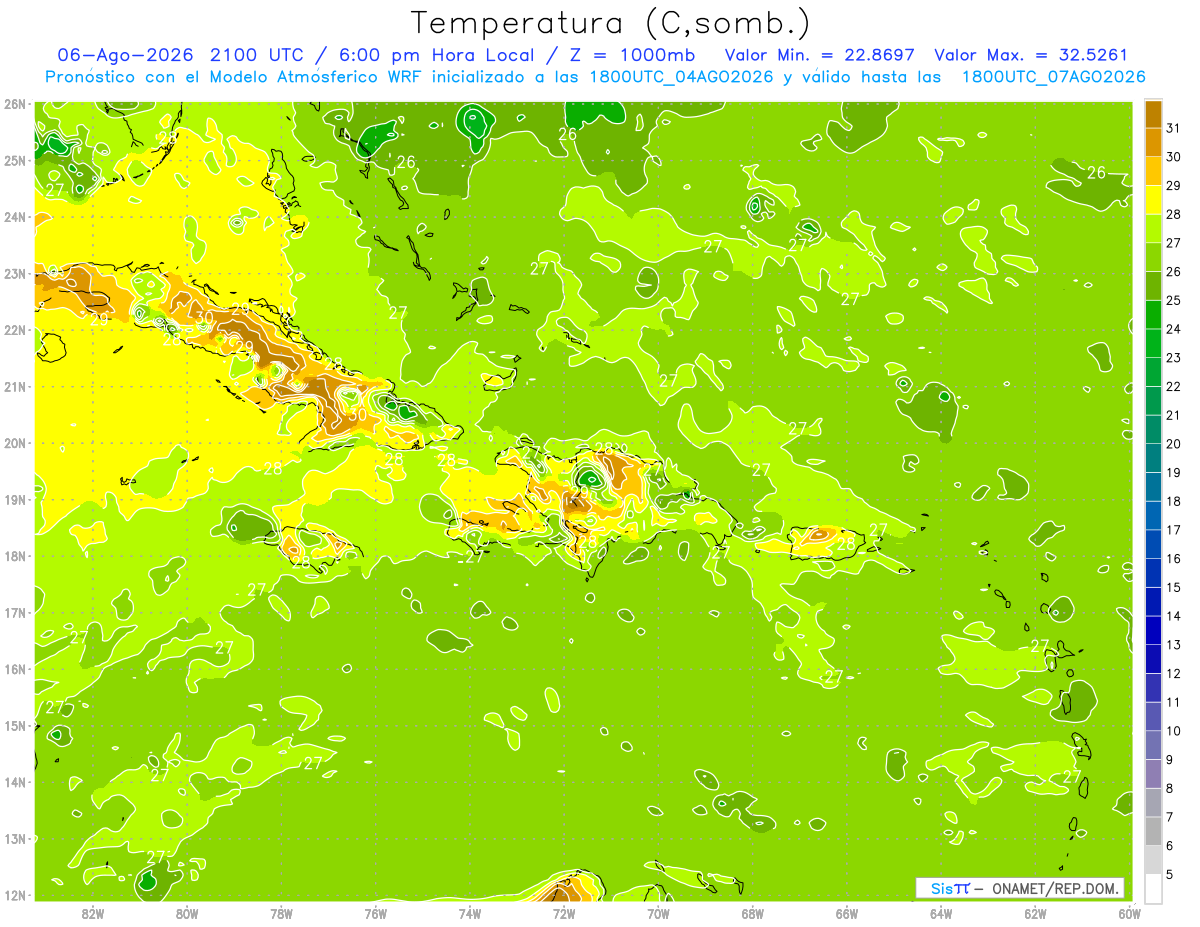Click the color scale label '24'
1200x927 pixels.
pos(1174,329)
